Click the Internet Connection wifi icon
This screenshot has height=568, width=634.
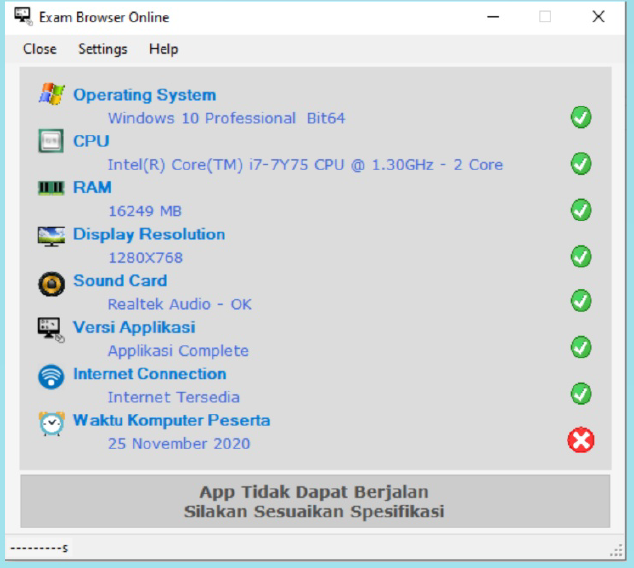[51, 377]
